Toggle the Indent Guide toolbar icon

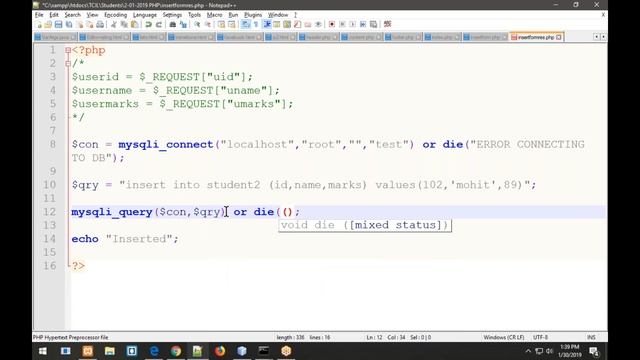point(267,24)
